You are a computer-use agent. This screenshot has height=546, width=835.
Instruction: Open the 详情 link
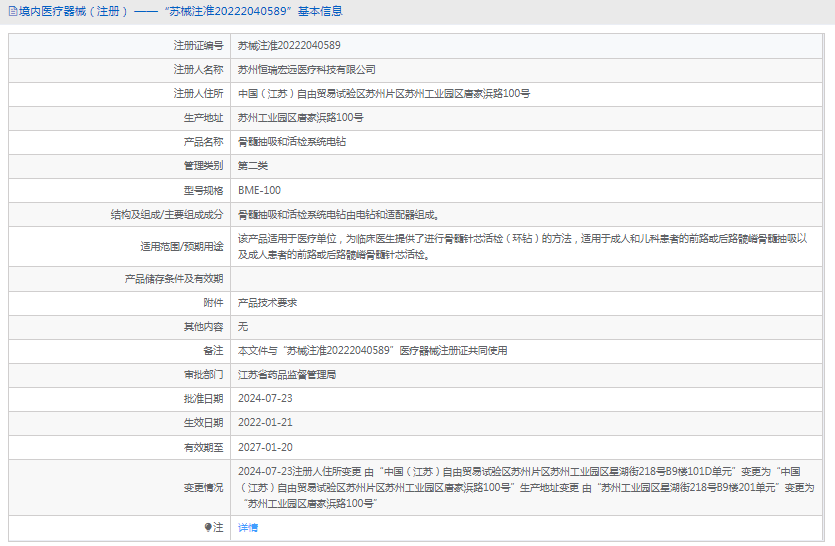coord(248,527)
